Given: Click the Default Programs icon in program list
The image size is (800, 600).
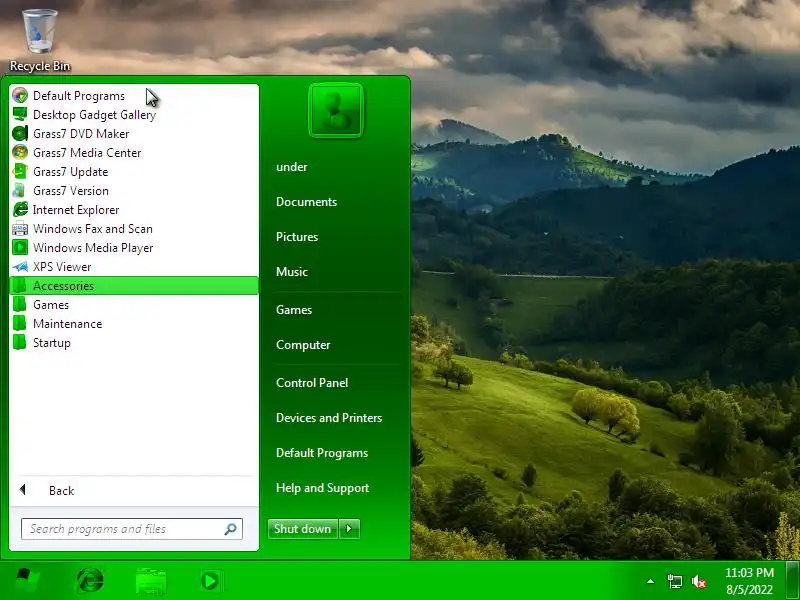Looking at the screenshot, I should pos(20,95).
